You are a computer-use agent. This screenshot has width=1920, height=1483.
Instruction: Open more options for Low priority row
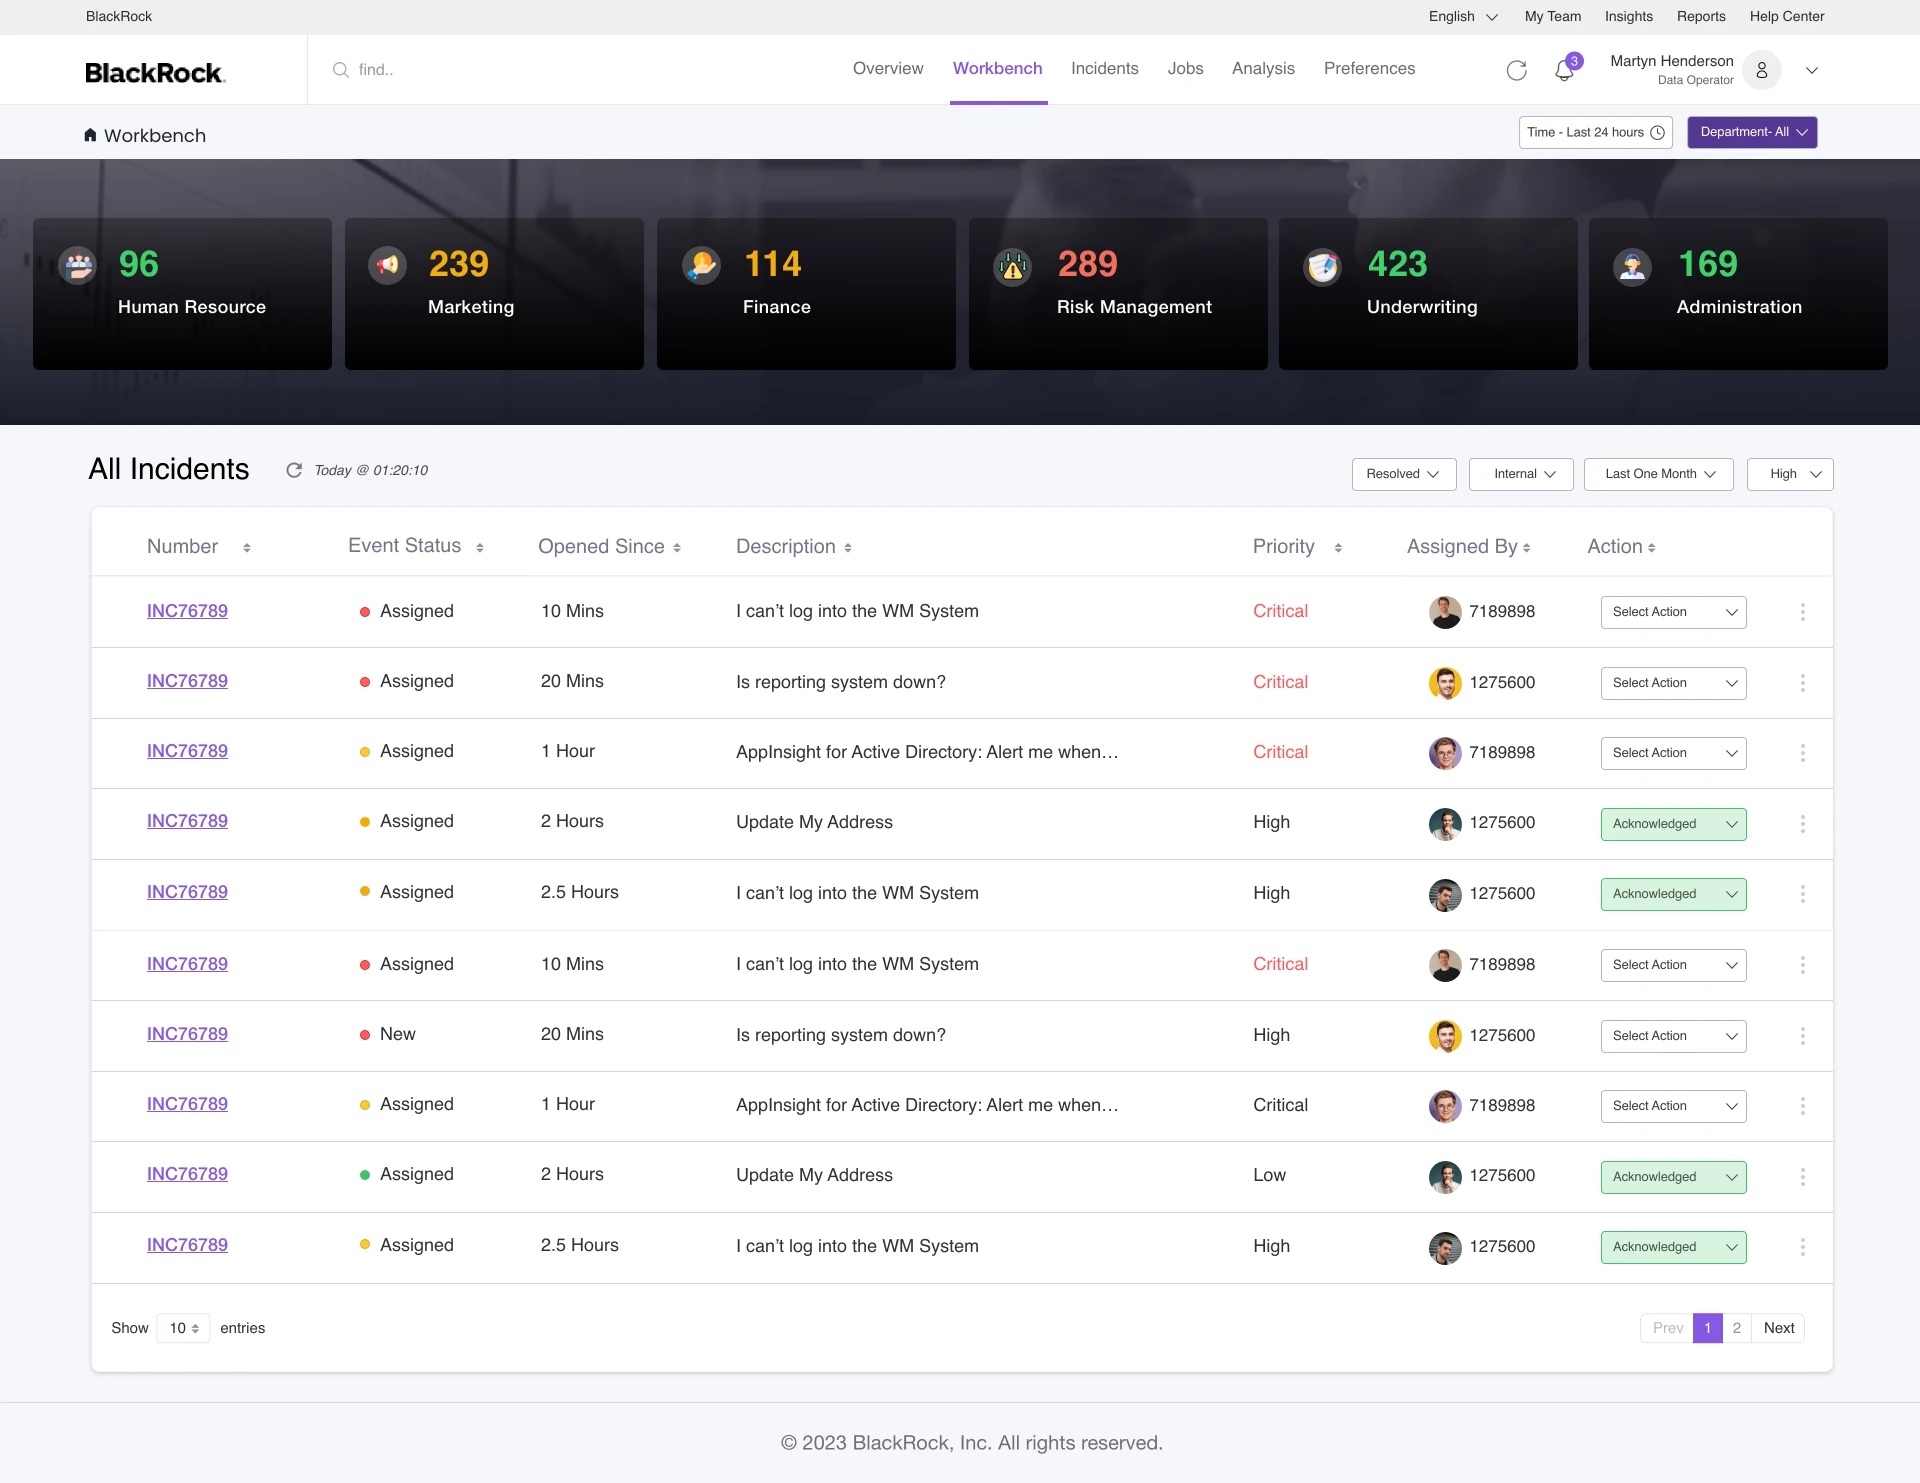1803,1177
